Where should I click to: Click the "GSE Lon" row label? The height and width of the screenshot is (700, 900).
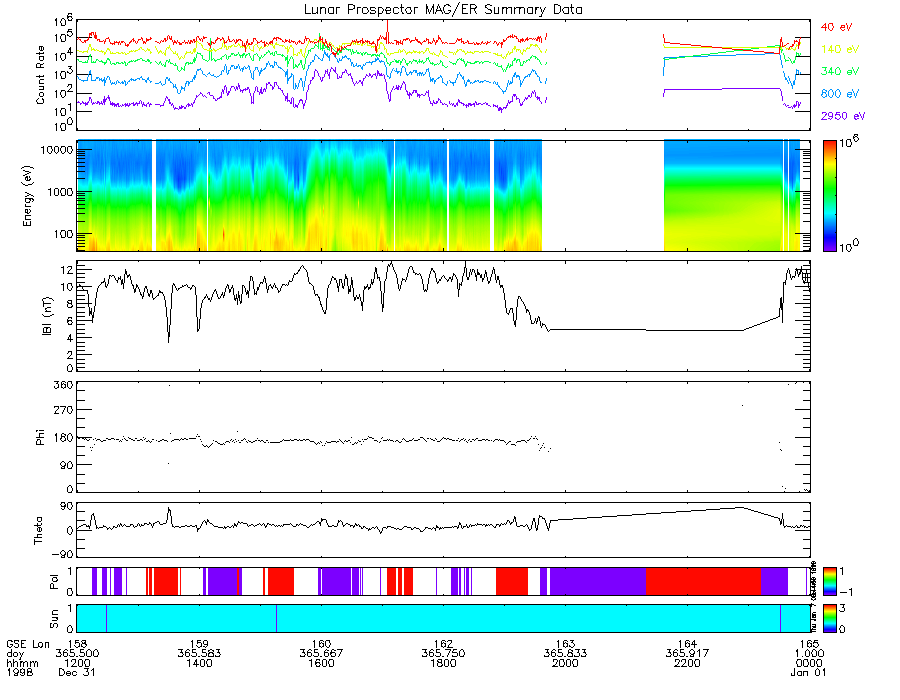point(28,644)
